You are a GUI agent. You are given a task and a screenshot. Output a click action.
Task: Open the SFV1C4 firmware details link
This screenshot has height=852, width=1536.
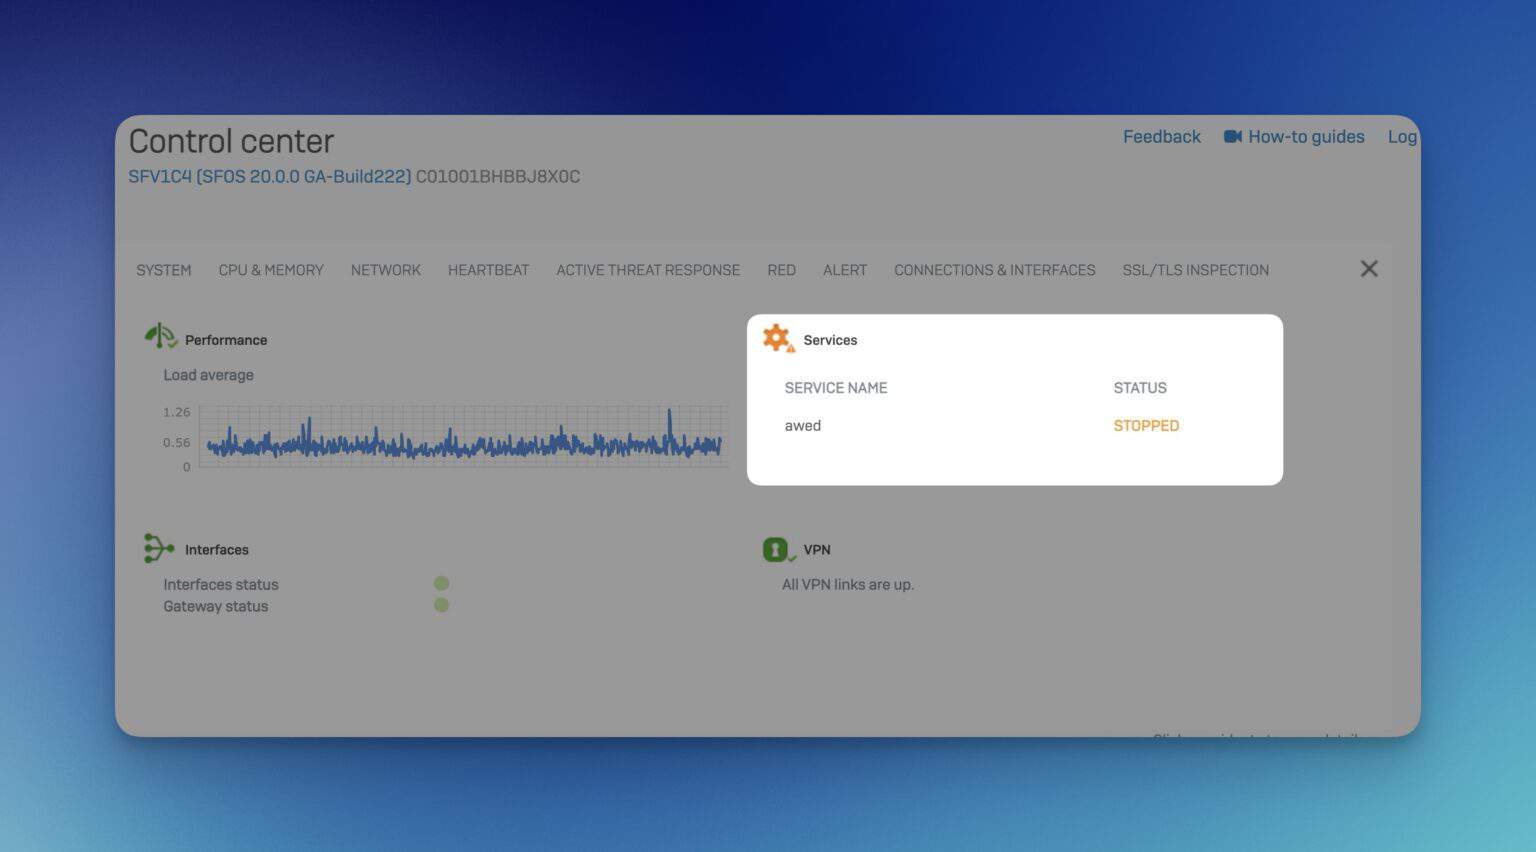tap(270, 176)
